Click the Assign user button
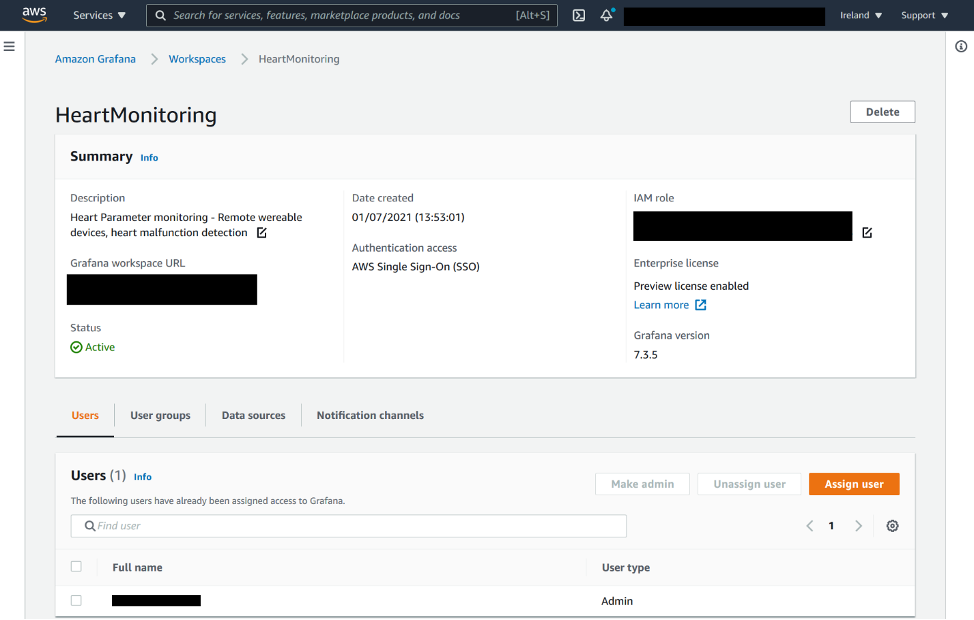This screenshot has width=974, height=620. (854, 485)
